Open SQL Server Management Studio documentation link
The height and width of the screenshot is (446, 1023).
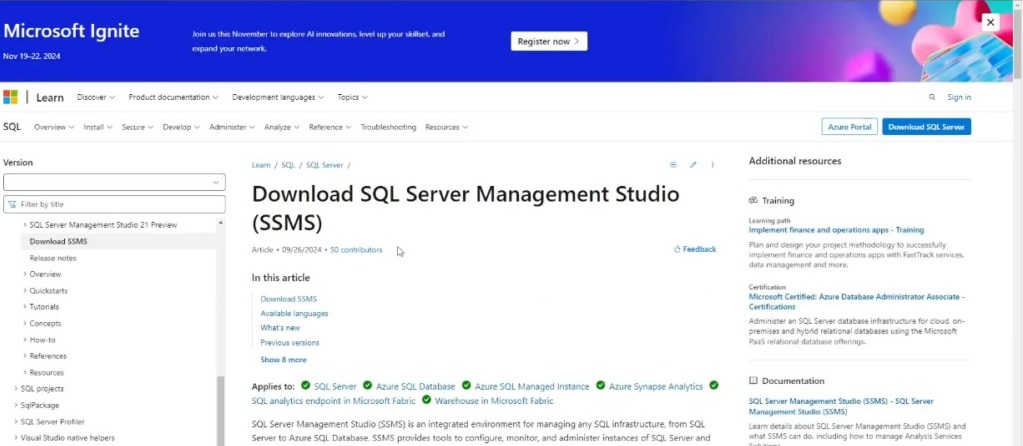tap(841, 406)
